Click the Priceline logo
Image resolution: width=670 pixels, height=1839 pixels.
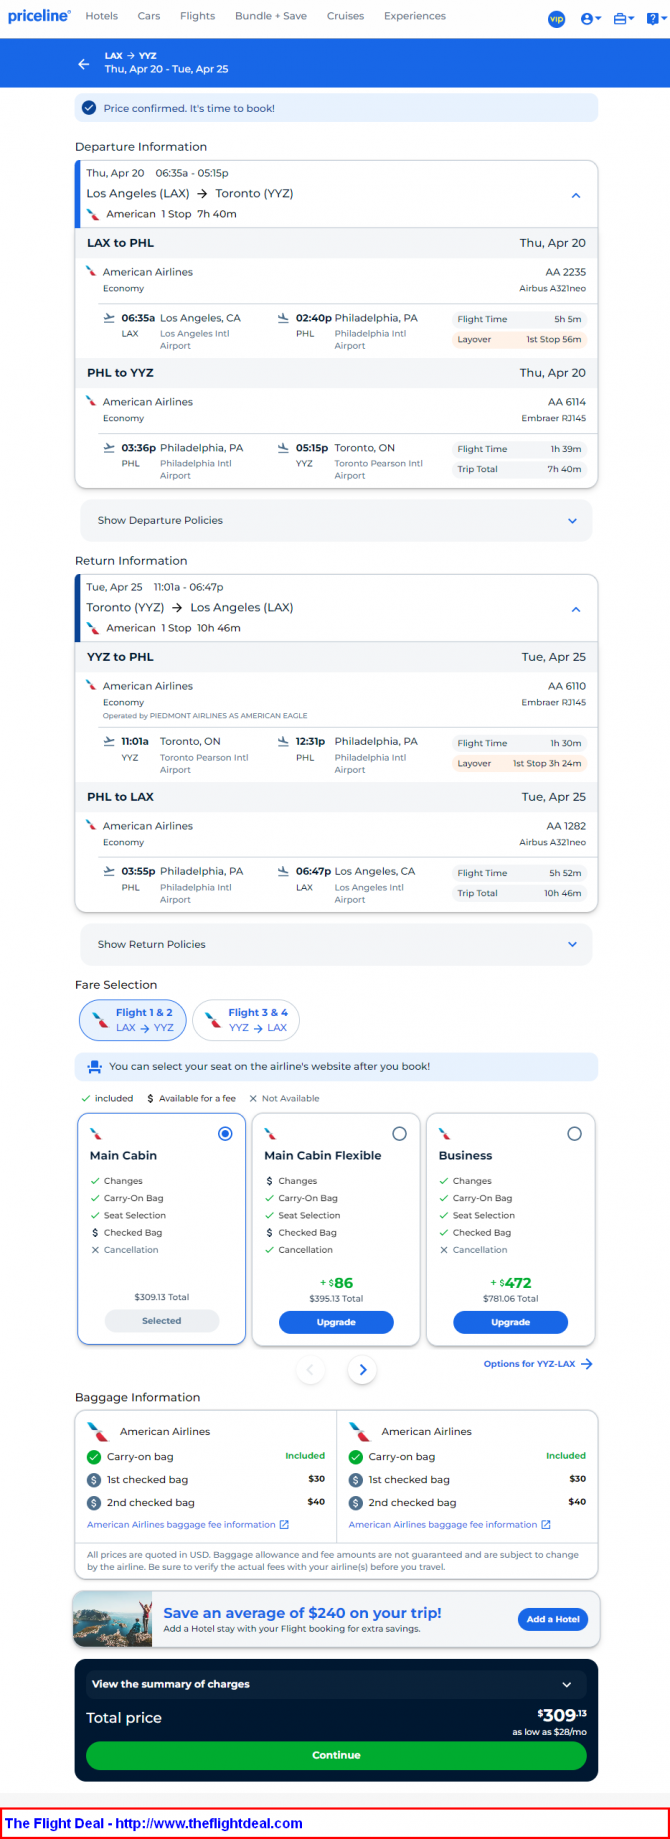click(39, 16)
